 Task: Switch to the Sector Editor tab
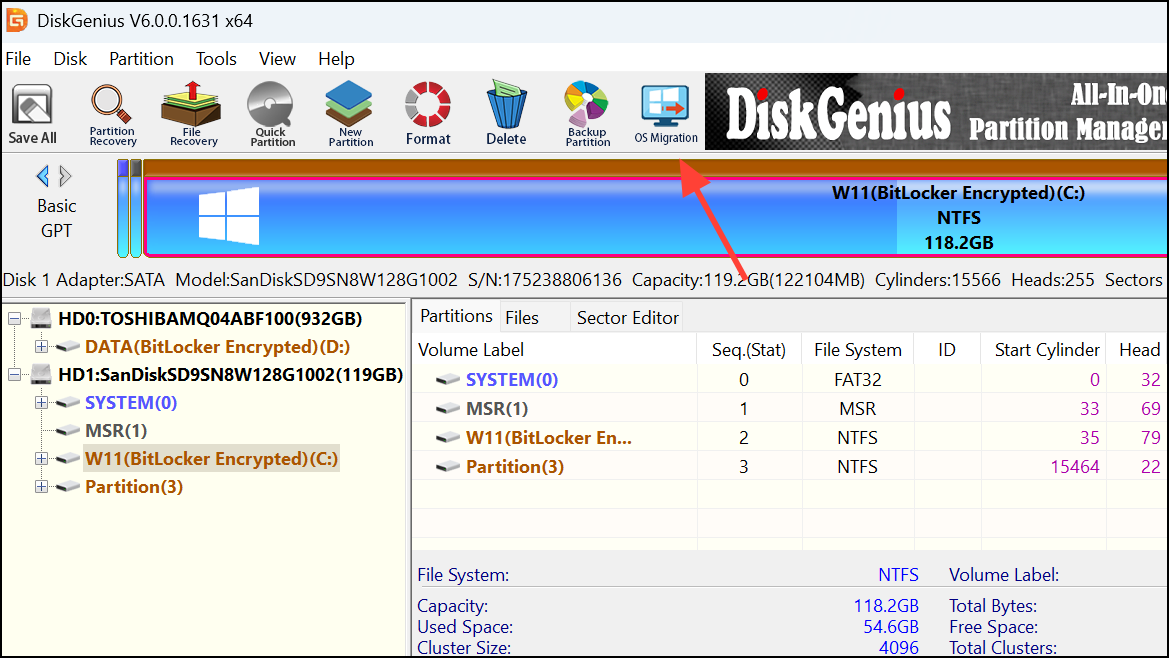coord(628,317)
